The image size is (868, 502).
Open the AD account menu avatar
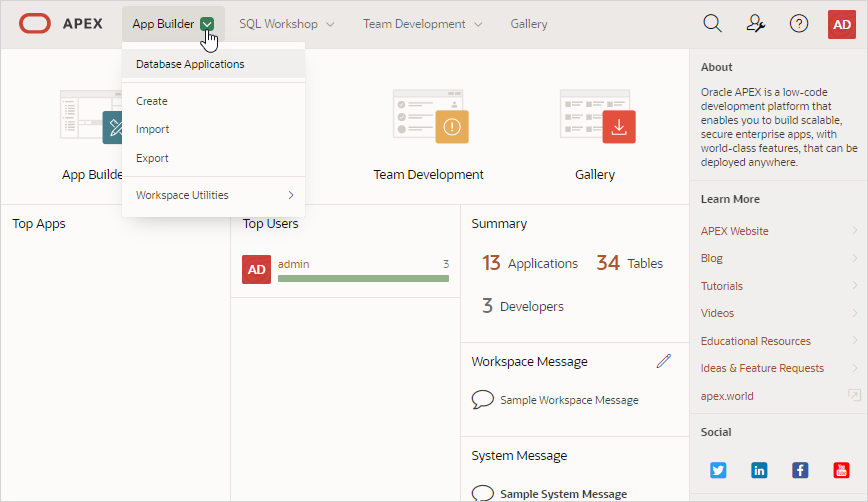(x=841, y=24)
